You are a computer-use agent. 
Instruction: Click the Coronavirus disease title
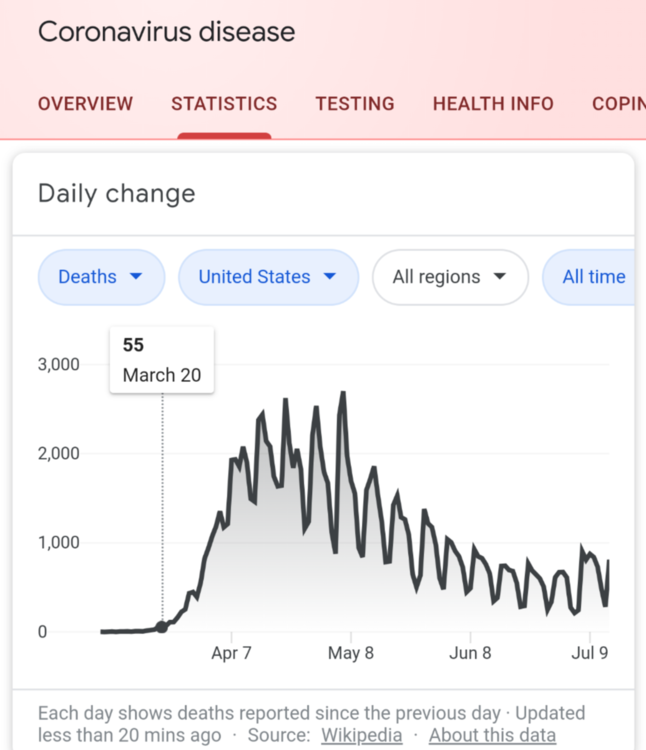pos(166,32)
